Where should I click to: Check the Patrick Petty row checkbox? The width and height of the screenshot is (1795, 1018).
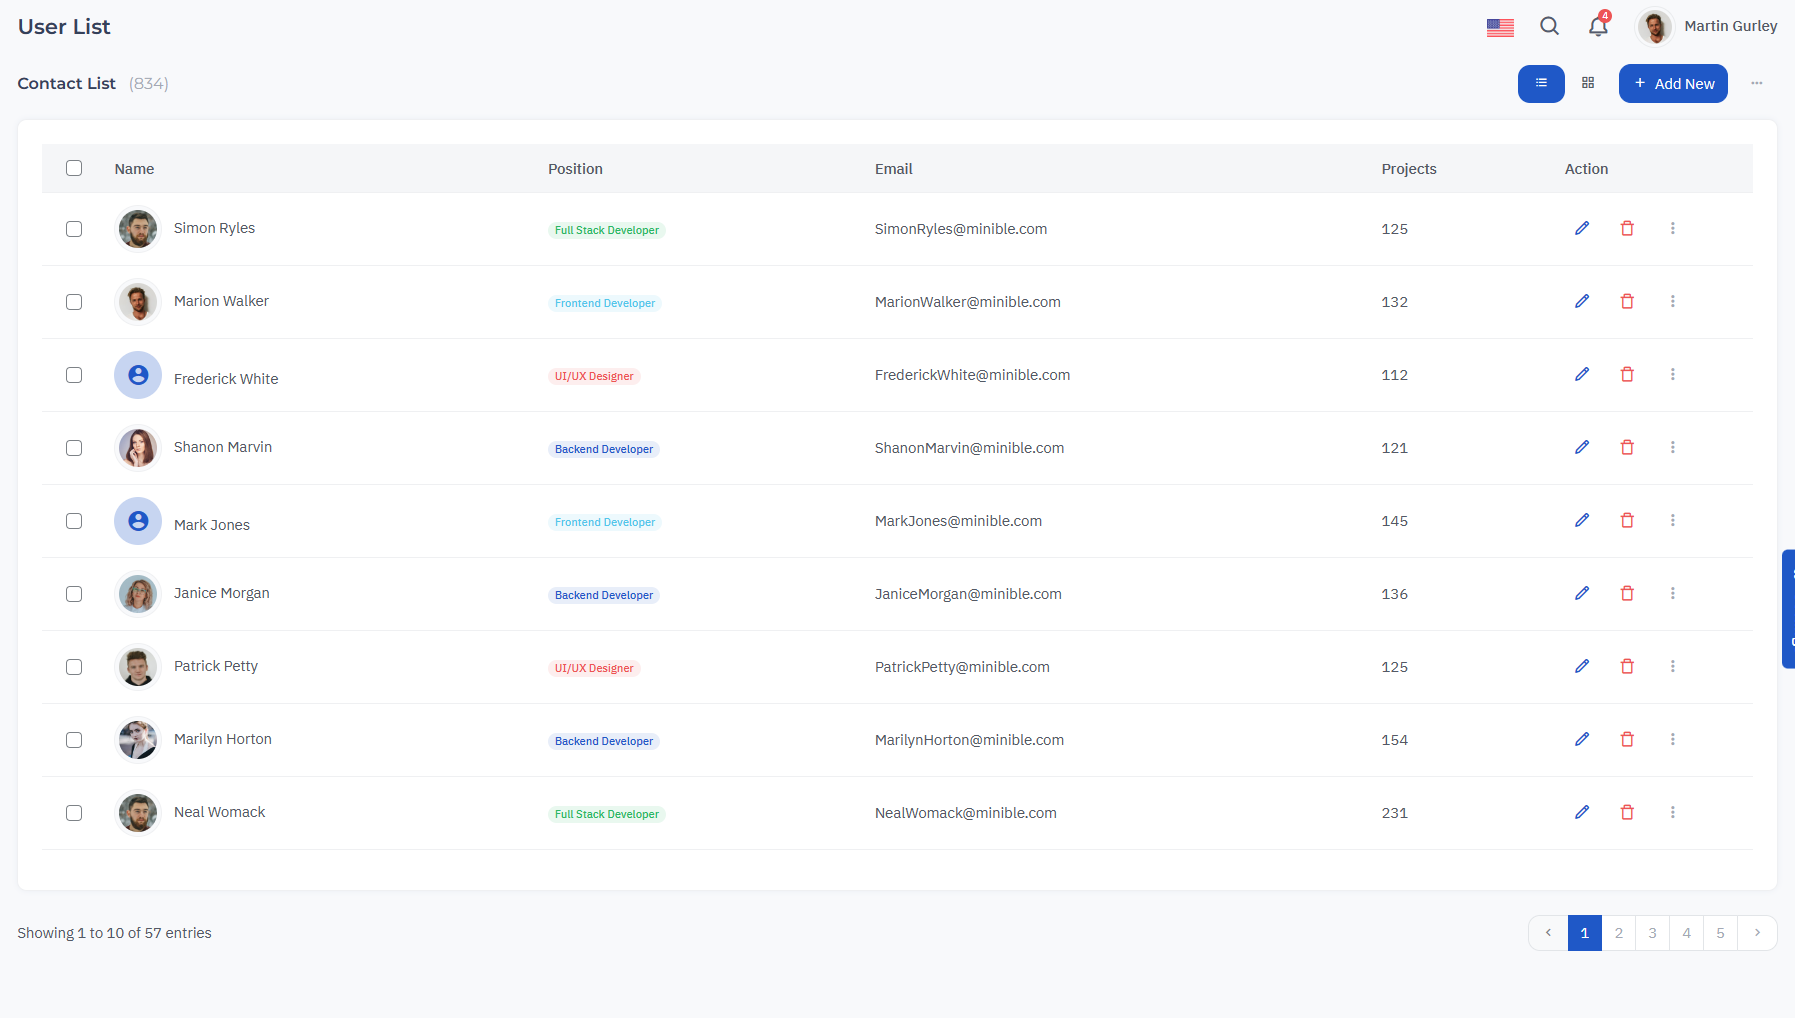point(74,667)
